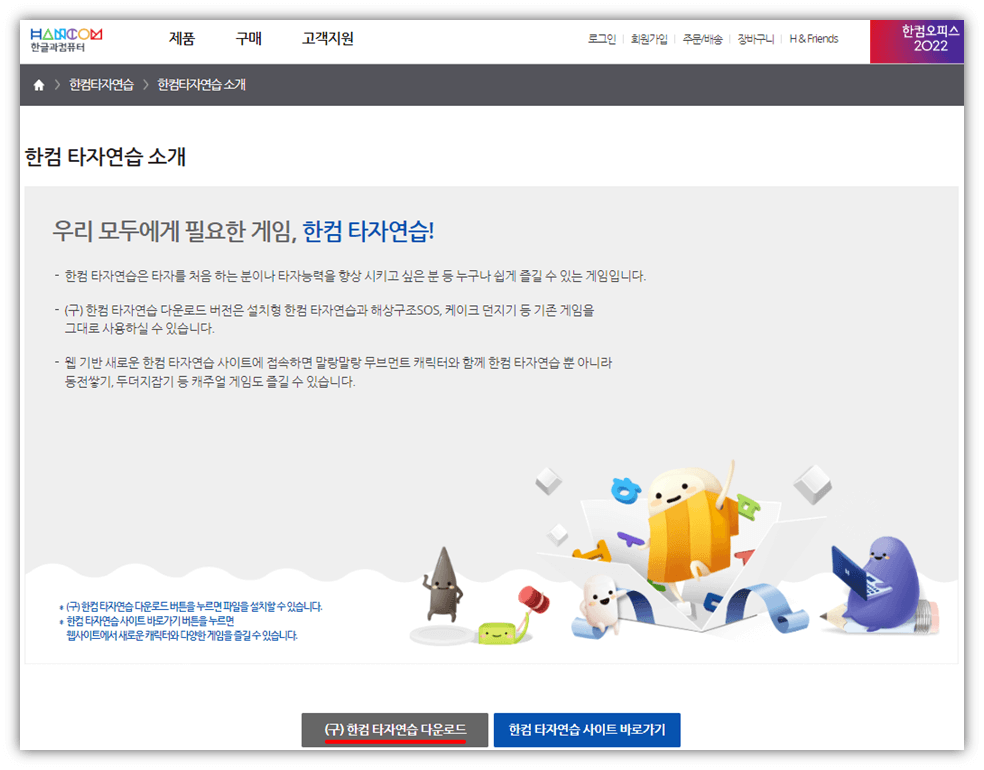Click the 한컴오피스 2022 banner
The image size is (984, 770).
917,41
